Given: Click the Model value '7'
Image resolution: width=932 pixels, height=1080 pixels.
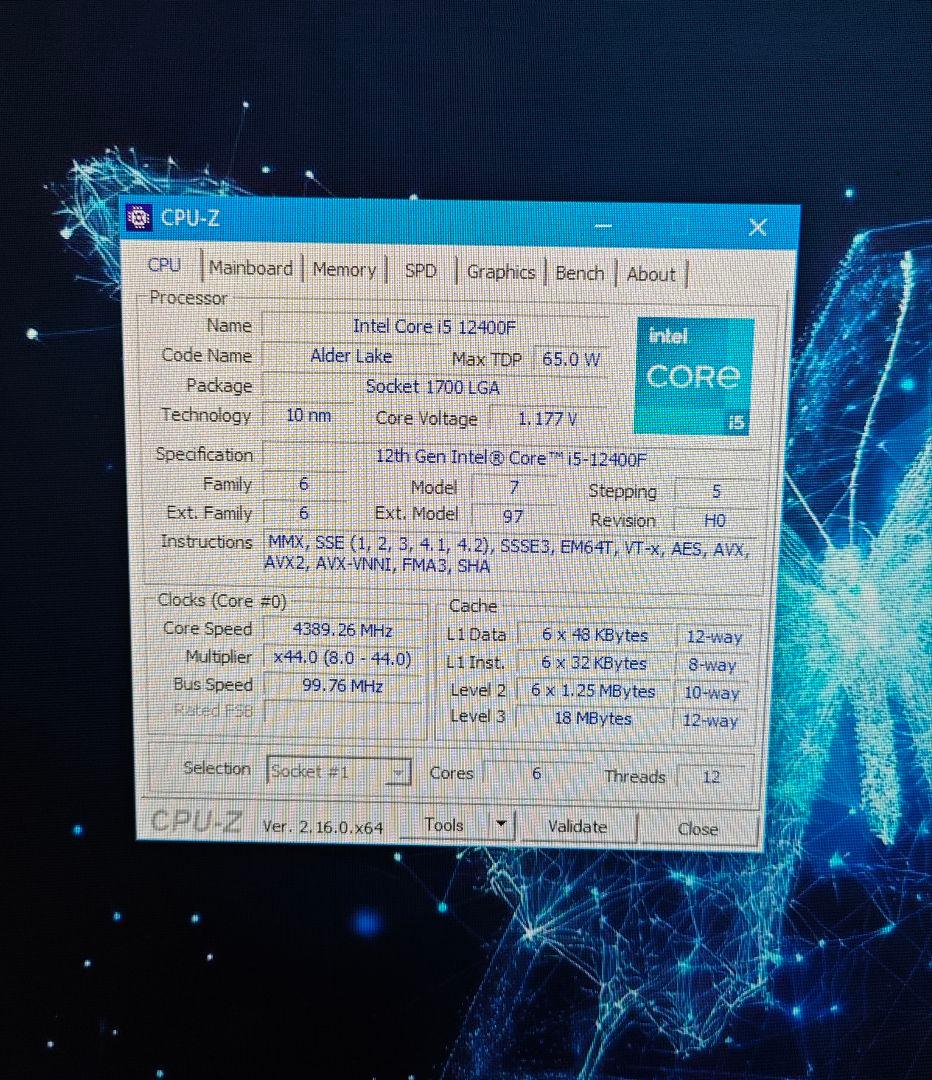Looking at the screenshot, I should coord(514,488).
